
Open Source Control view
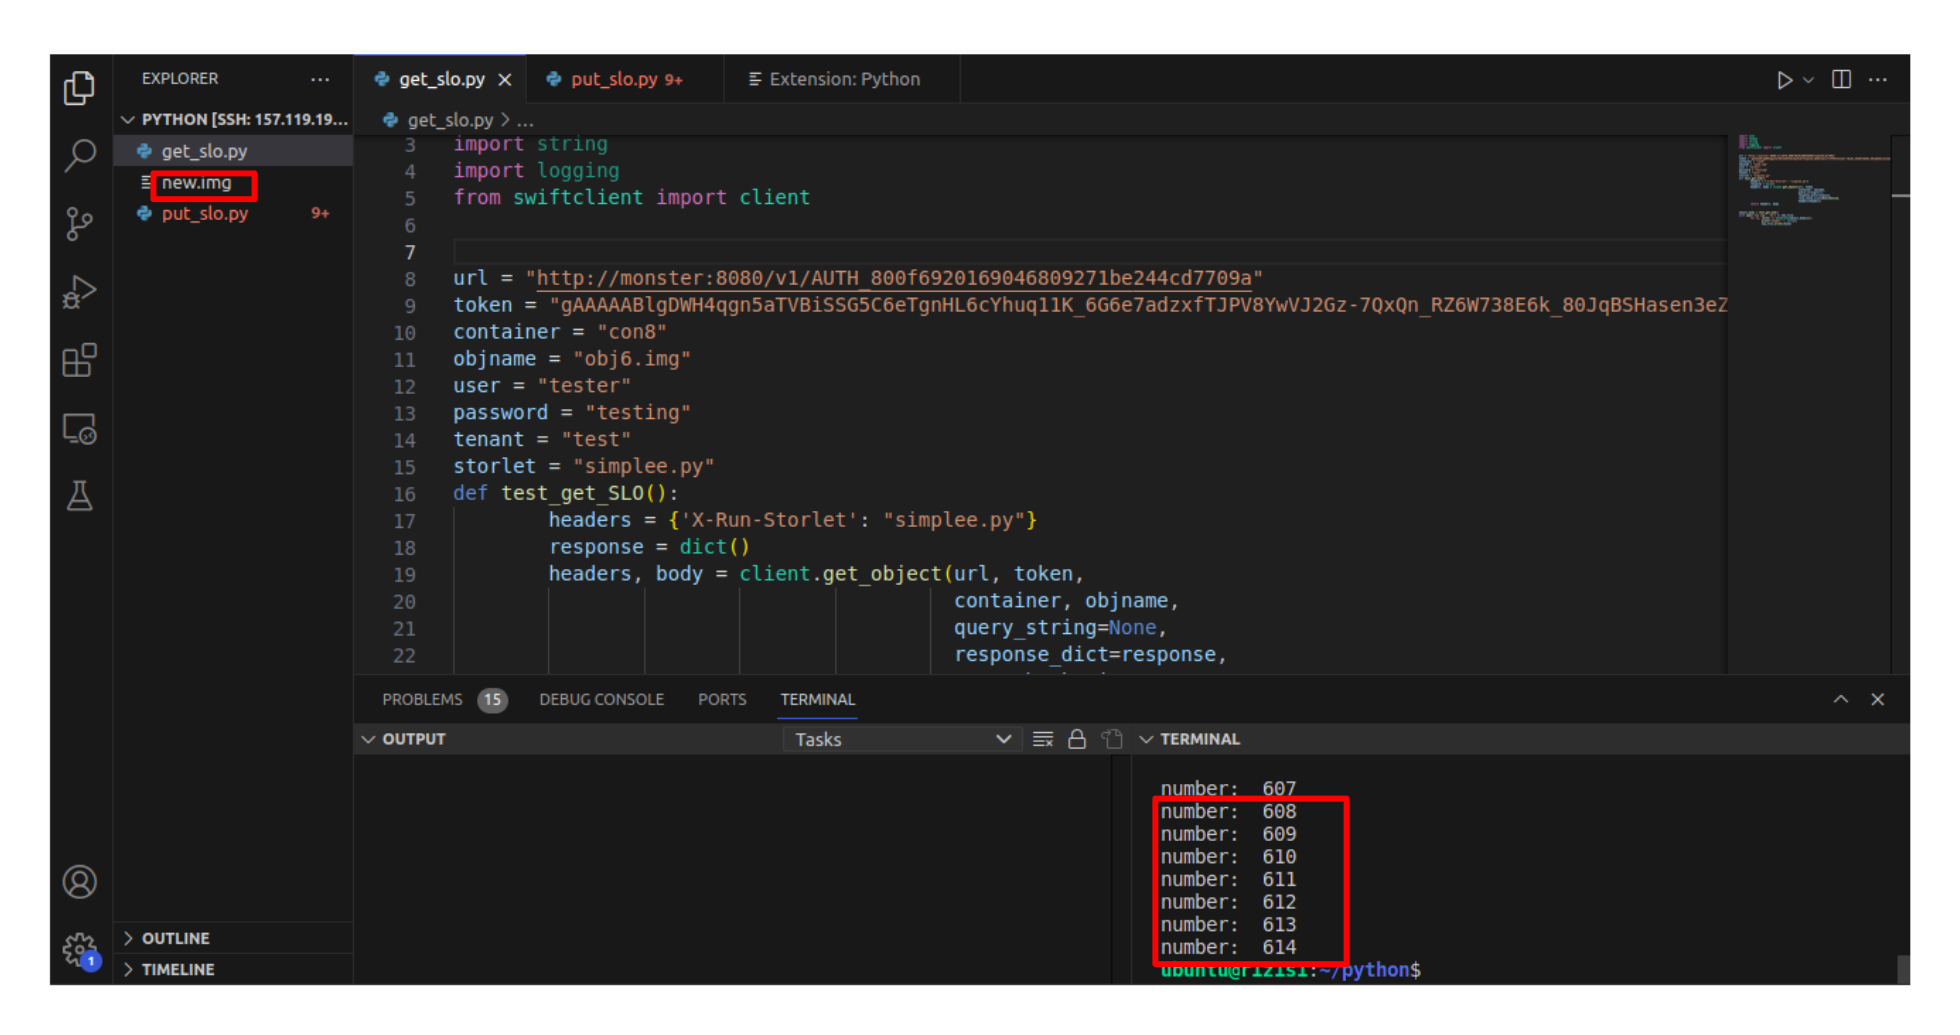click(x=79, y=223)
